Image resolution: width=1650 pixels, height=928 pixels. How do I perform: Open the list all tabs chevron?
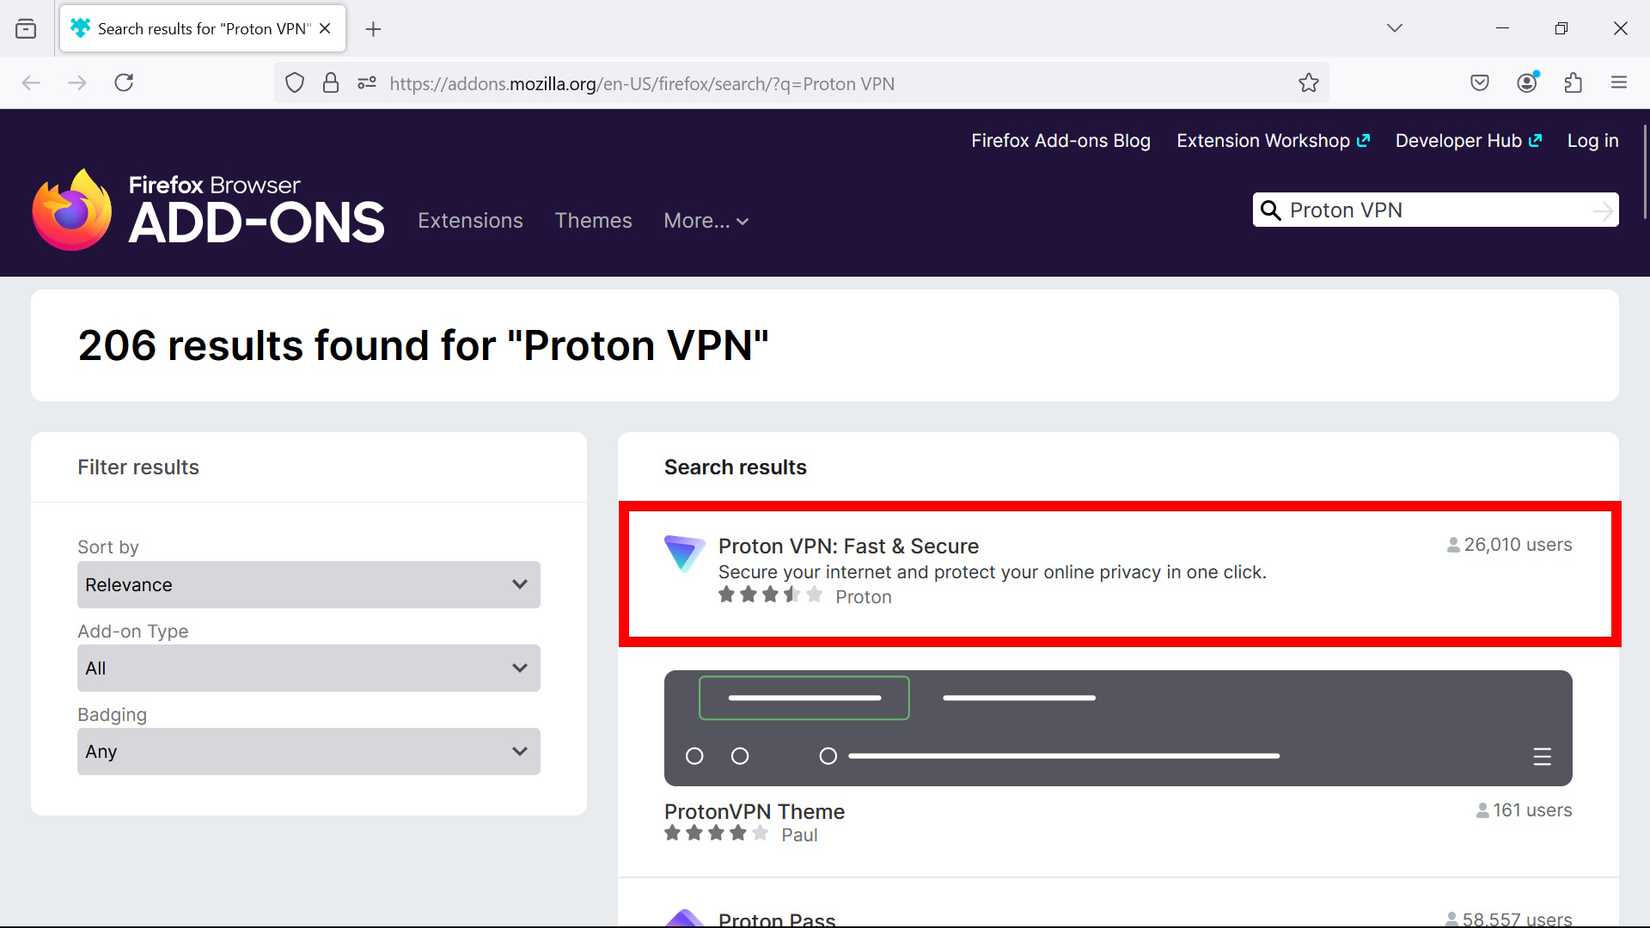[x=1394, y=28]
